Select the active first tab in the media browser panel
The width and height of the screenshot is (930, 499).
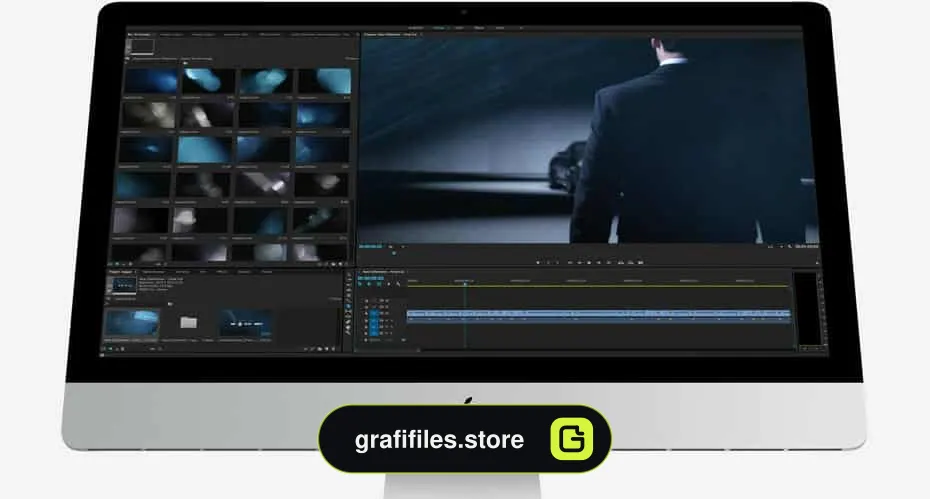click(x=140, y=35)
